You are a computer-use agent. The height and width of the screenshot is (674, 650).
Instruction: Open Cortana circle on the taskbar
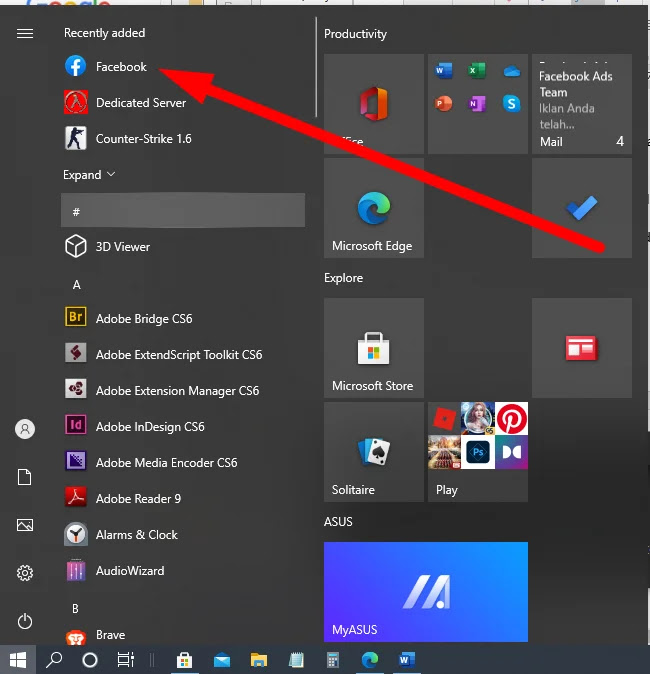coord(90,659)
